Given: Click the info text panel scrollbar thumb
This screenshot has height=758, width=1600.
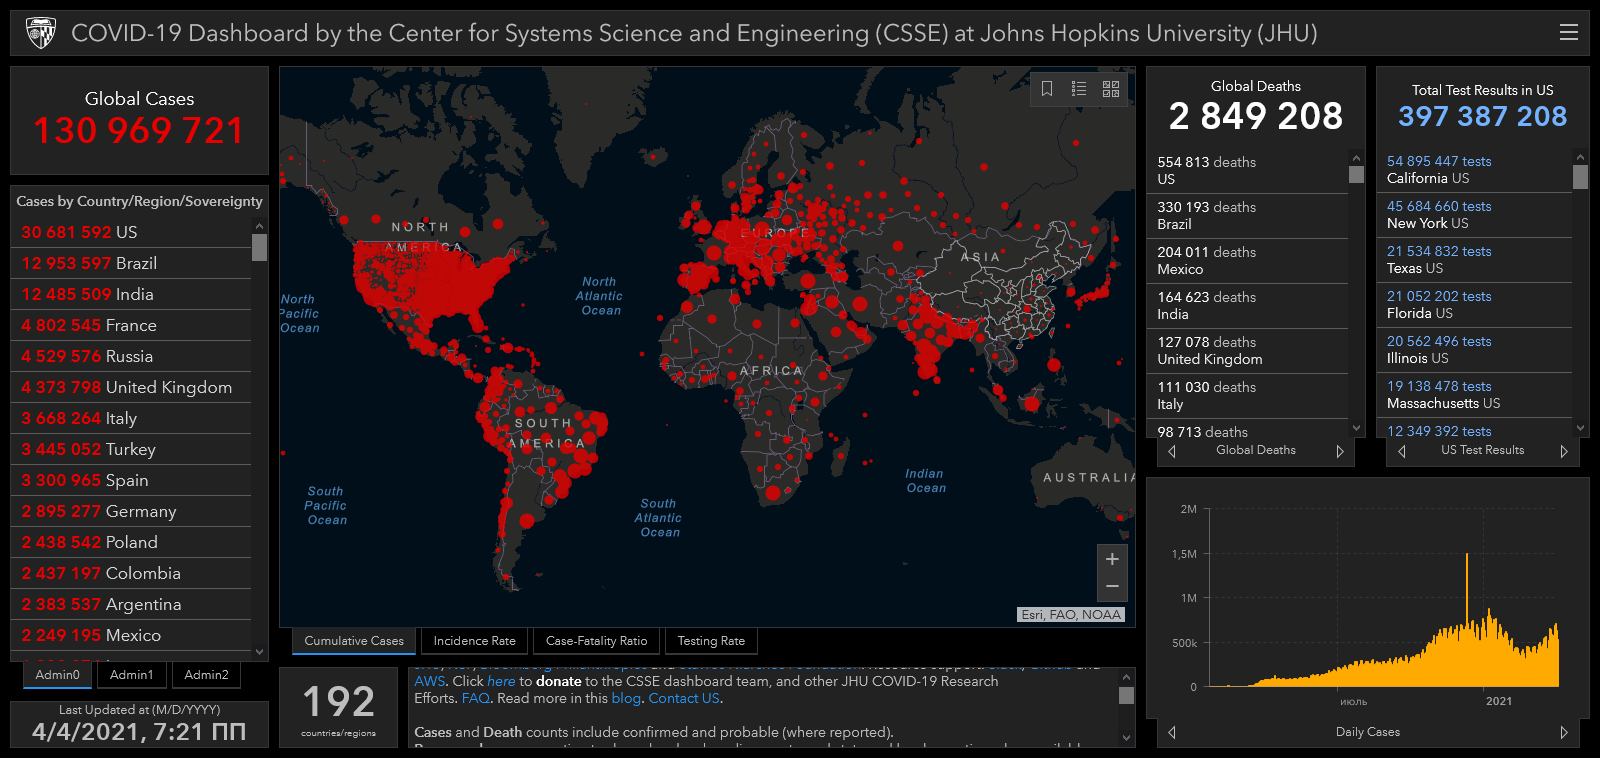Looking at the screenshot, I should tap(1126, 695).
